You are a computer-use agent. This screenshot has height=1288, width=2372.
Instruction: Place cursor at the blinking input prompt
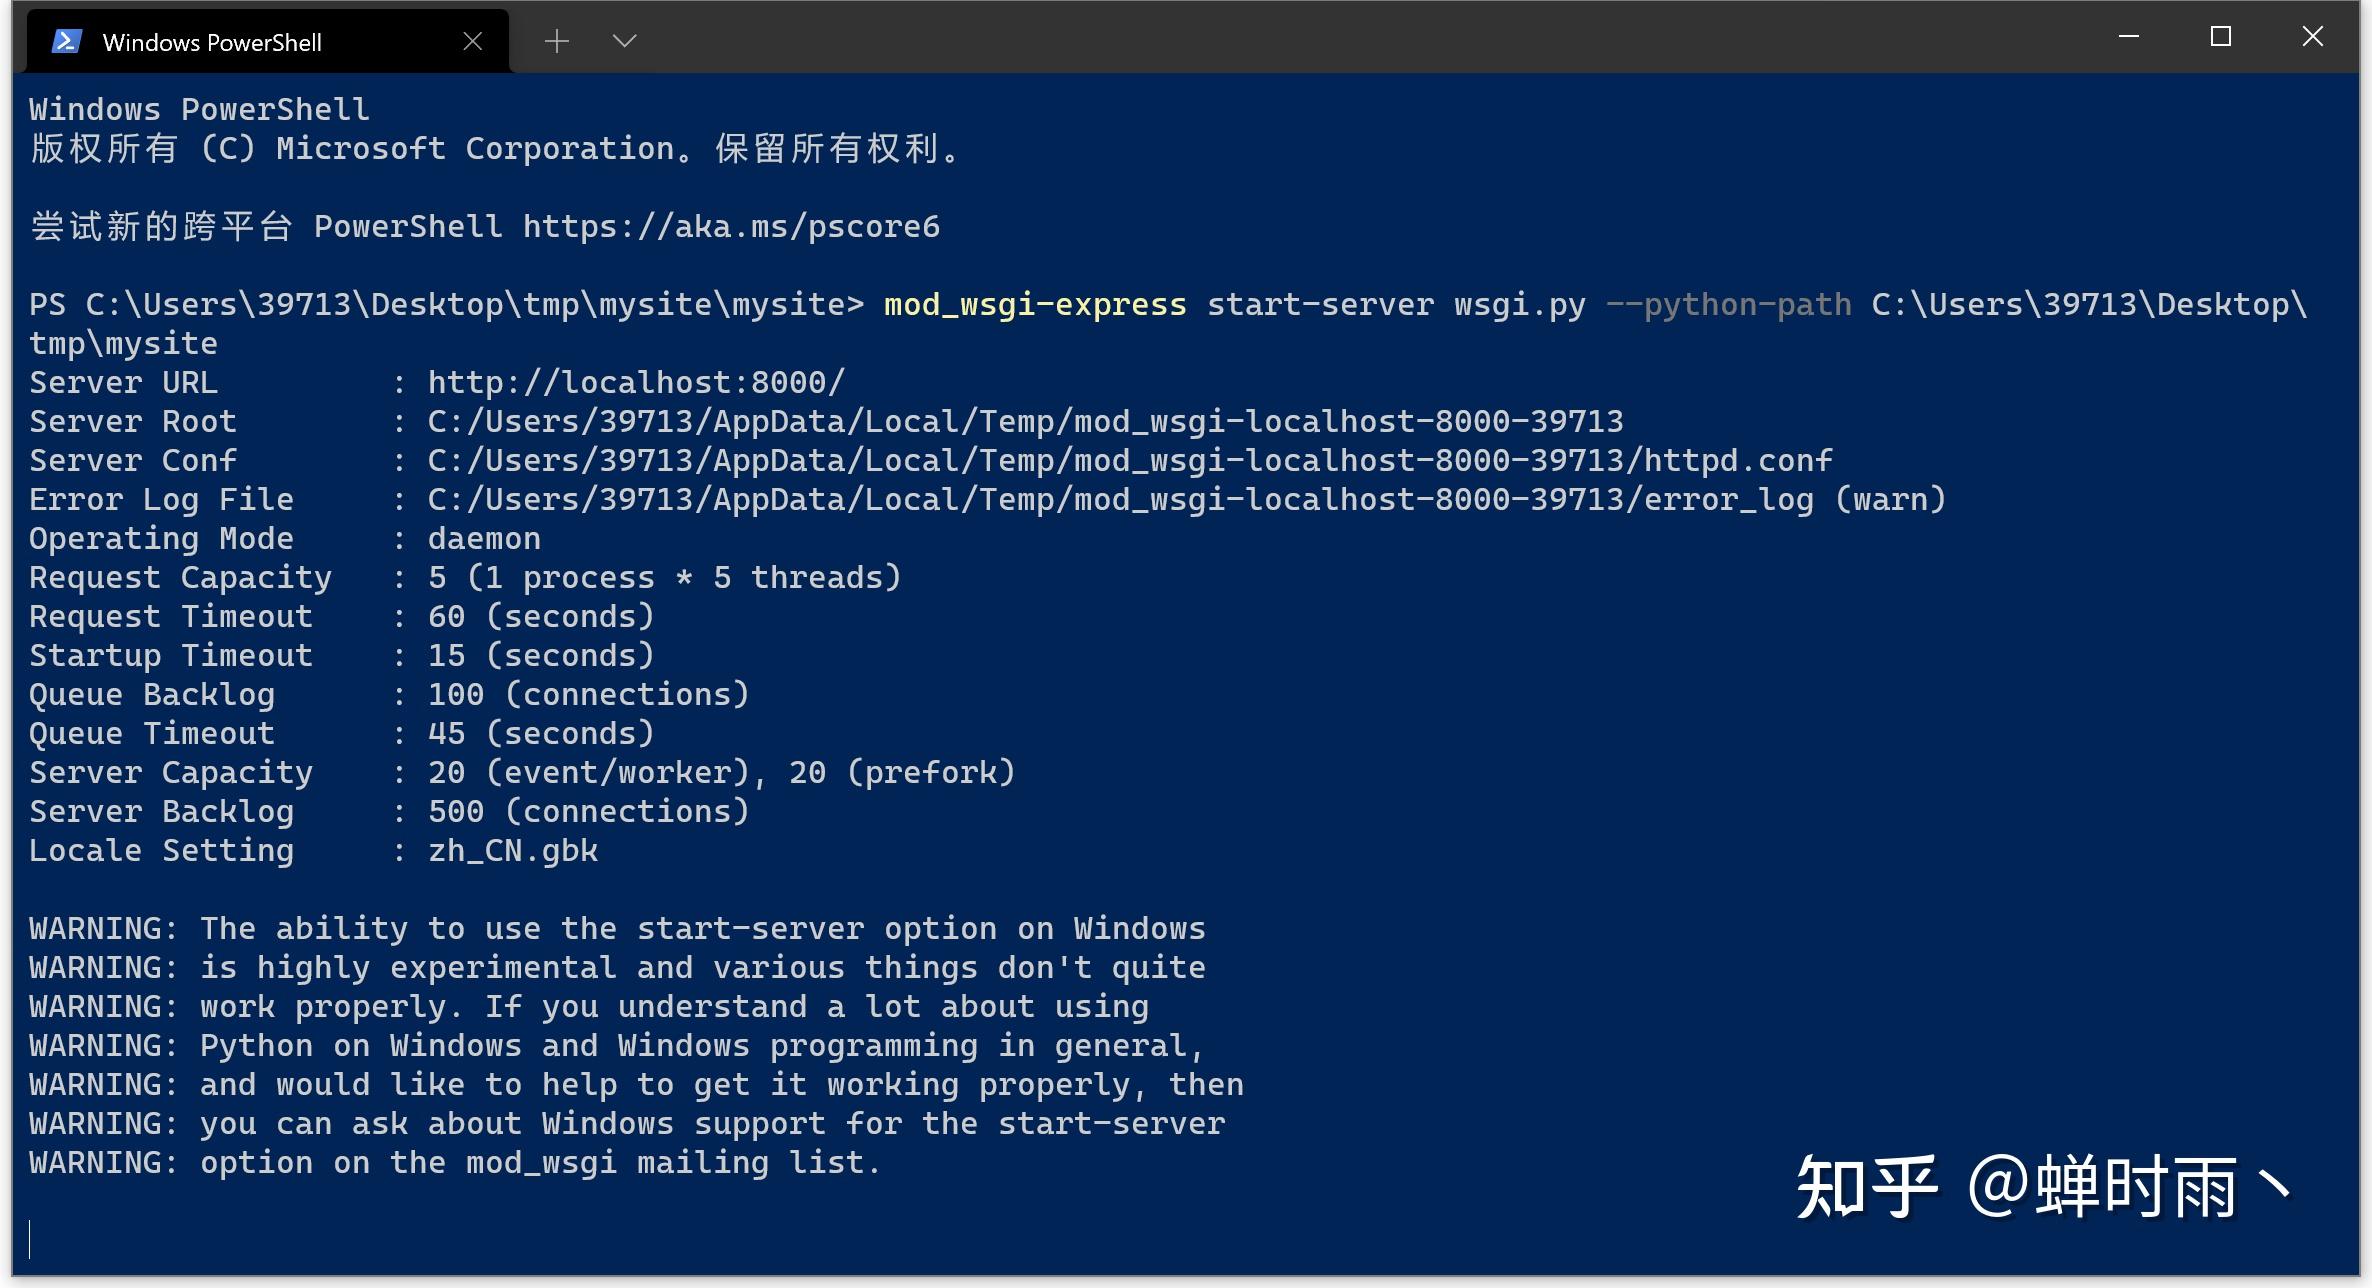click(34, 1238)
